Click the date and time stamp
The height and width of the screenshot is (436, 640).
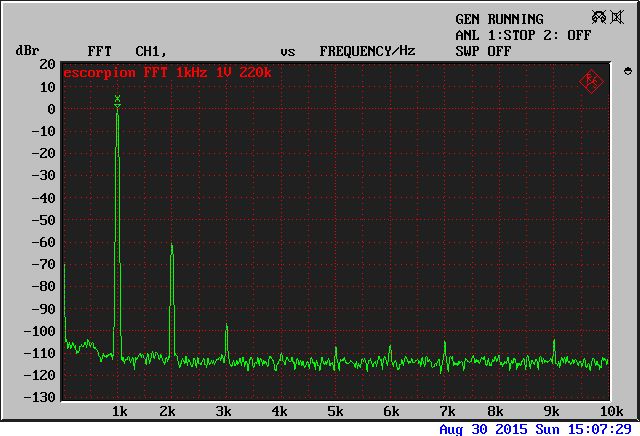(535, 428)
